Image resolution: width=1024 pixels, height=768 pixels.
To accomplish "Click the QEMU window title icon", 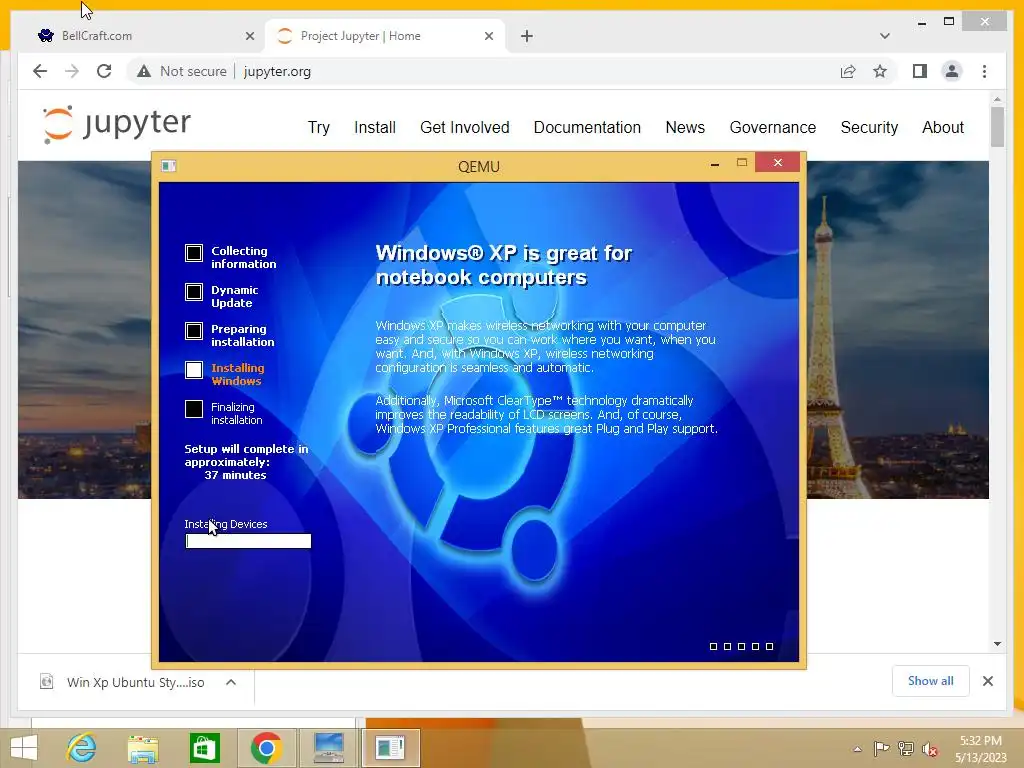I will 168,166.
